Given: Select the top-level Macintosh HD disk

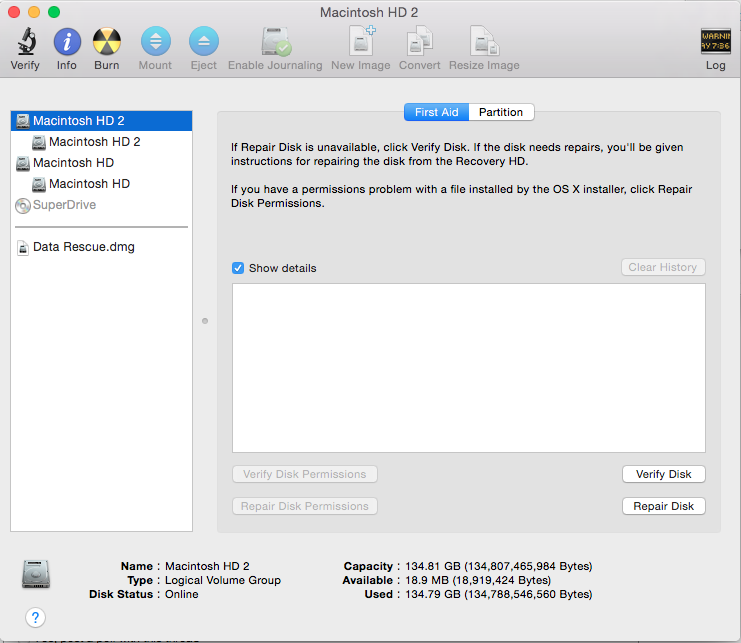Looking at the screenshot, I should [x=101, y=163].
